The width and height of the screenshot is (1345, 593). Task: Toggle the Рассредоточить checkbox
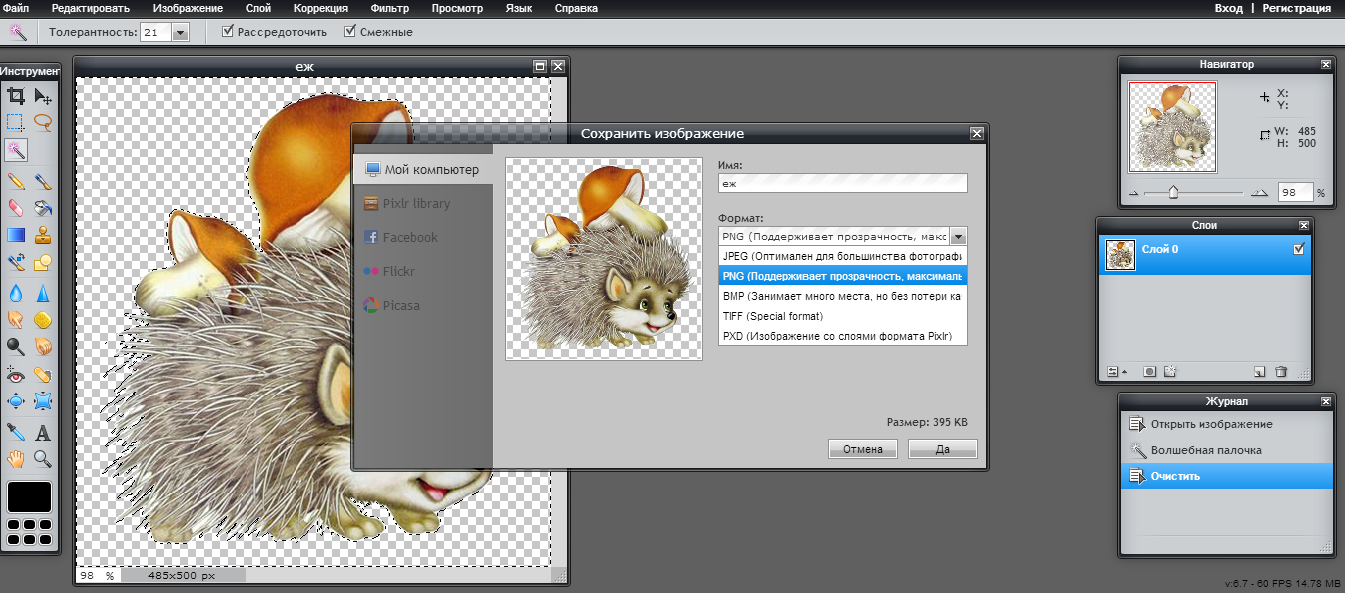(228, 32)
